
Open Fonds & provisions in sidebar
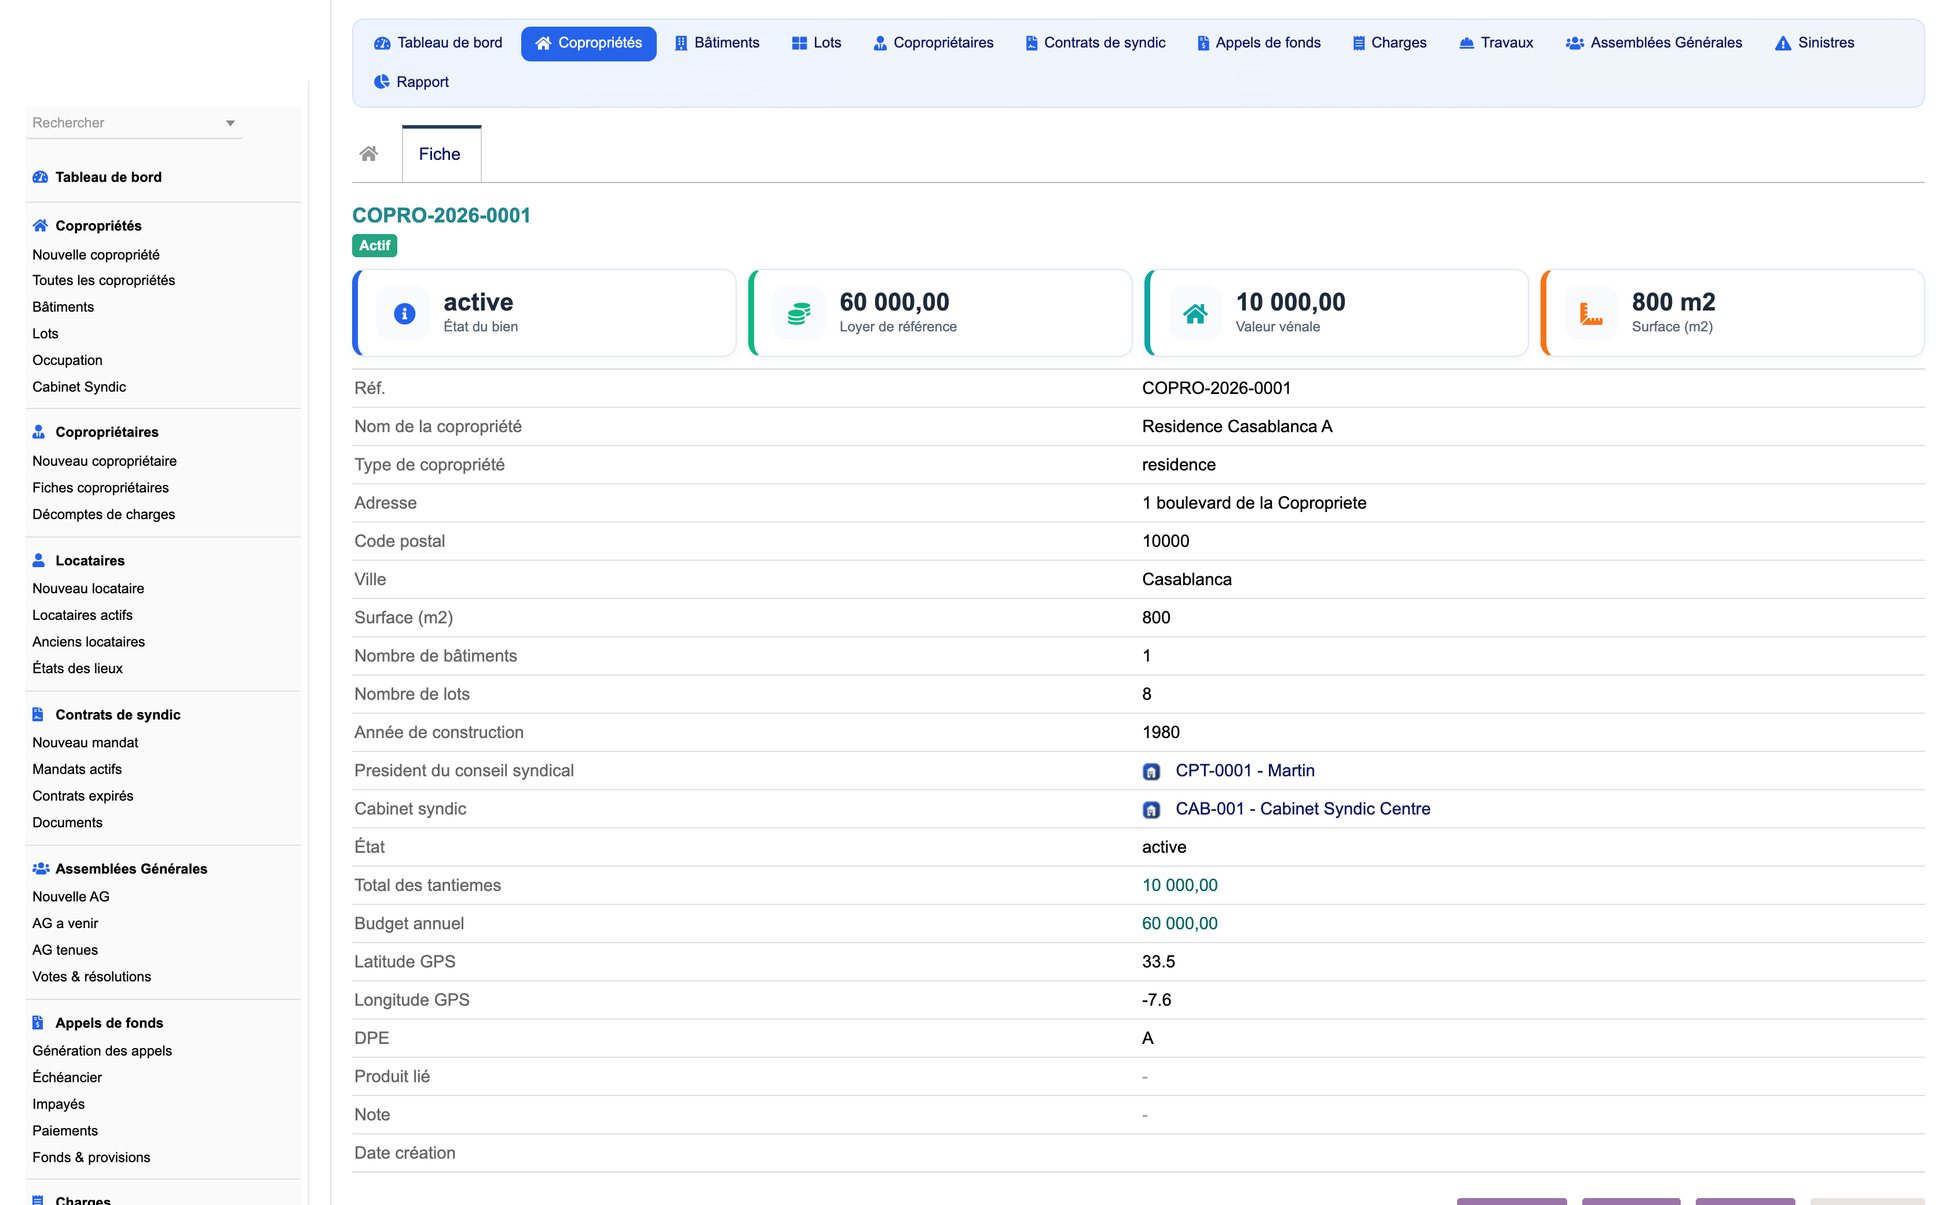tap(91, 1158)
